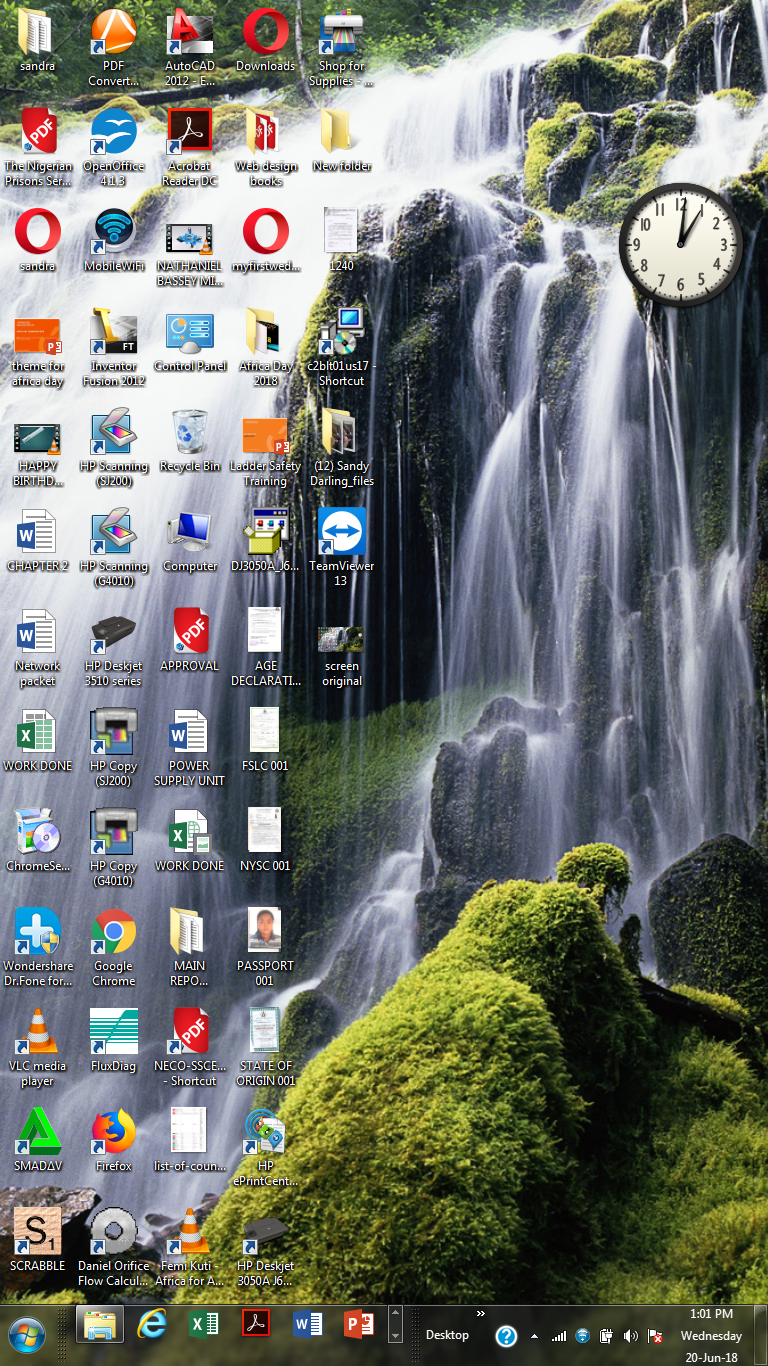The width and height of the screenshot is (768, 1366).
Task: Launch FluxDiag shortcut
Action: [113, 1032]
